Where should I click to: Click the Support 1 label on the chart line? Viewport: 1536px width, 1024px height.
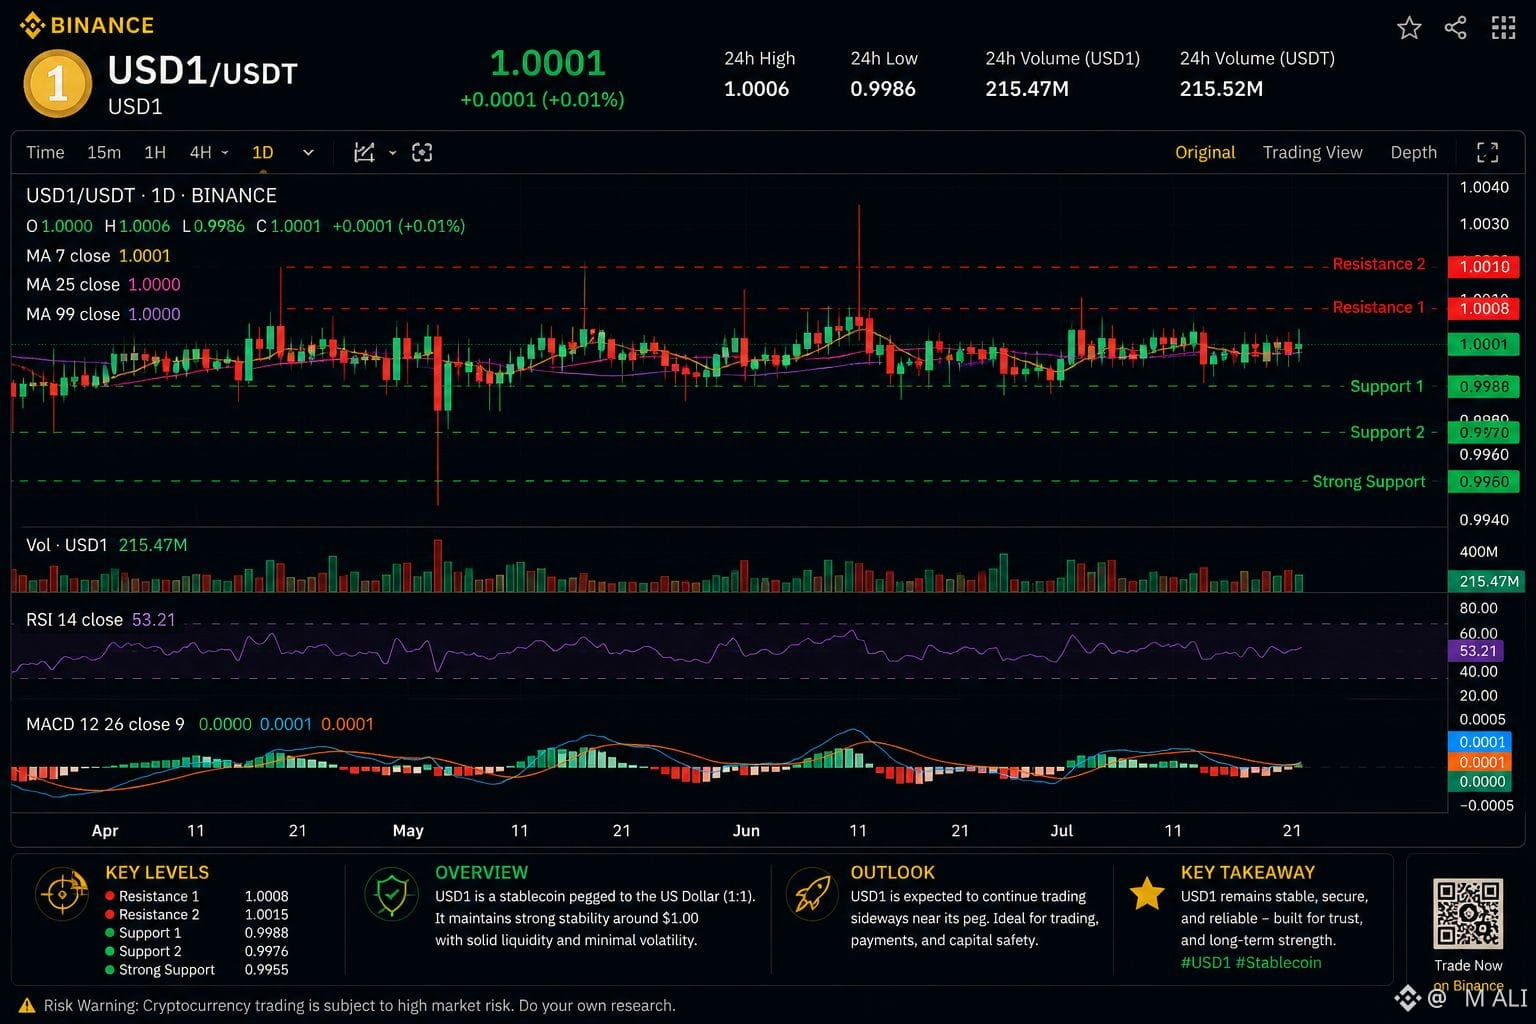pyautogui.click(x=1386, y=386)
